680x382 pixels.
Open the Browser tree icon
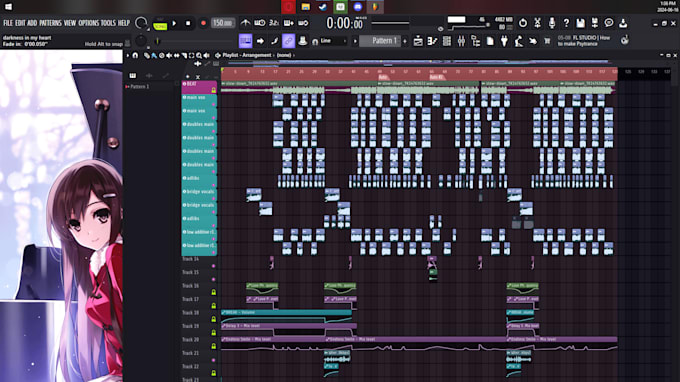point(476,41)
